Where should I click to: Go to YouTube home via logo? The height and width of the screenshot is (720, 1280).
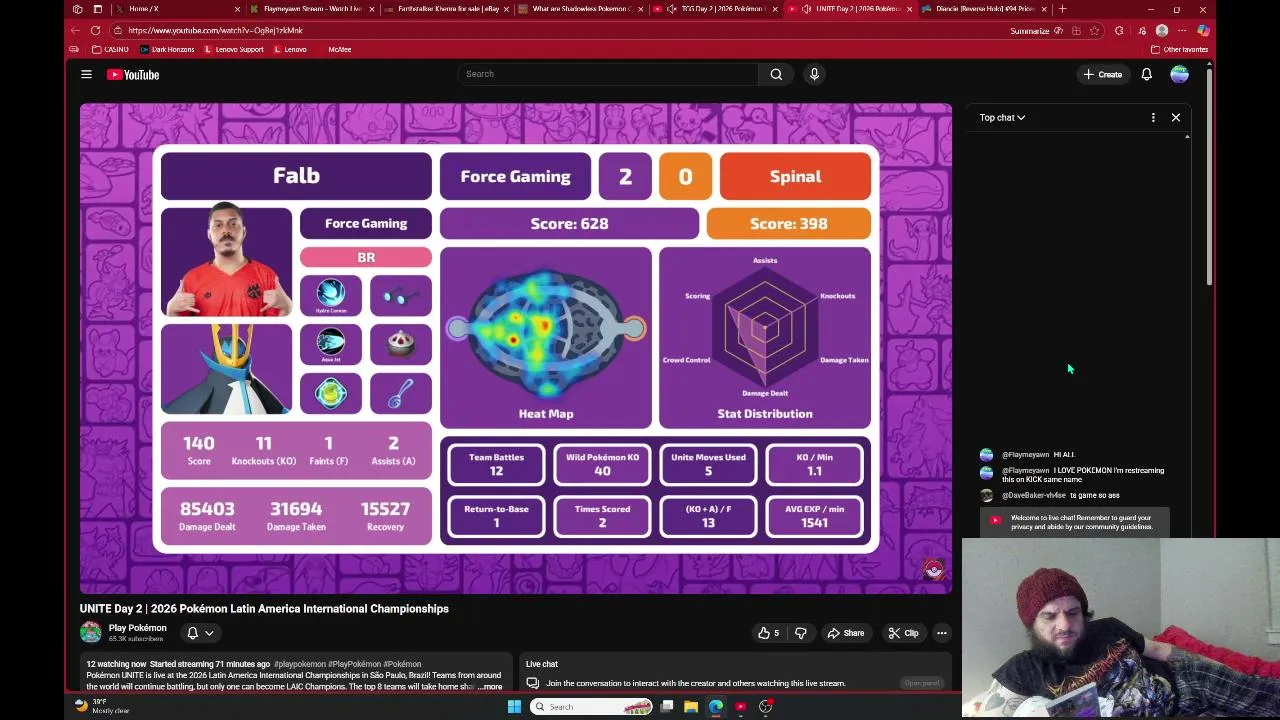point(133,74)
